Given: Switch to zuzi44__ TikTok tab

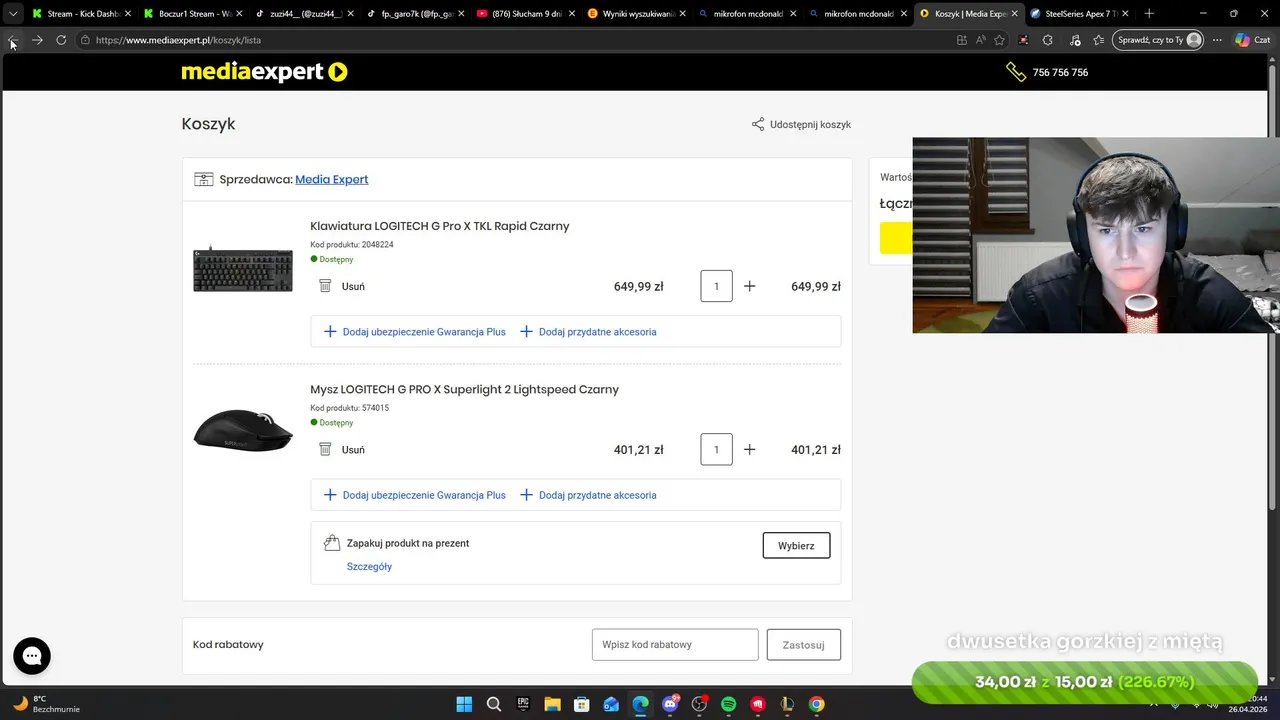Looking at the screenshot, I should click(x=302, y=14).
